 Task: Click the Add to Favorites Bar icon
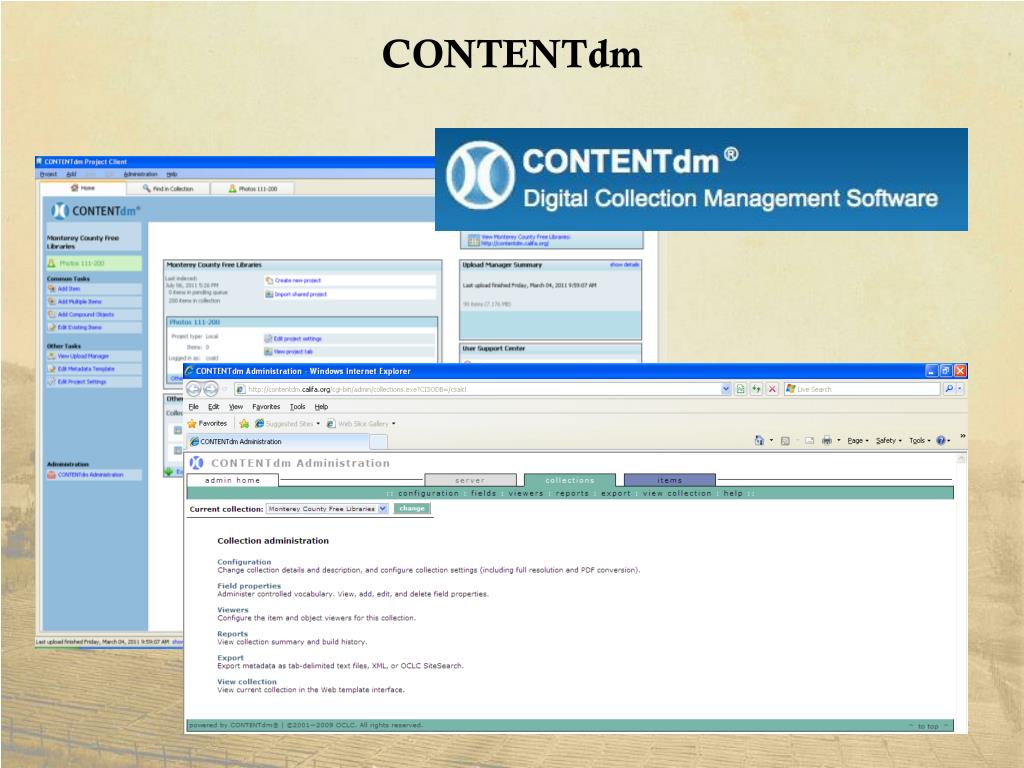click(x=244, y=424)
